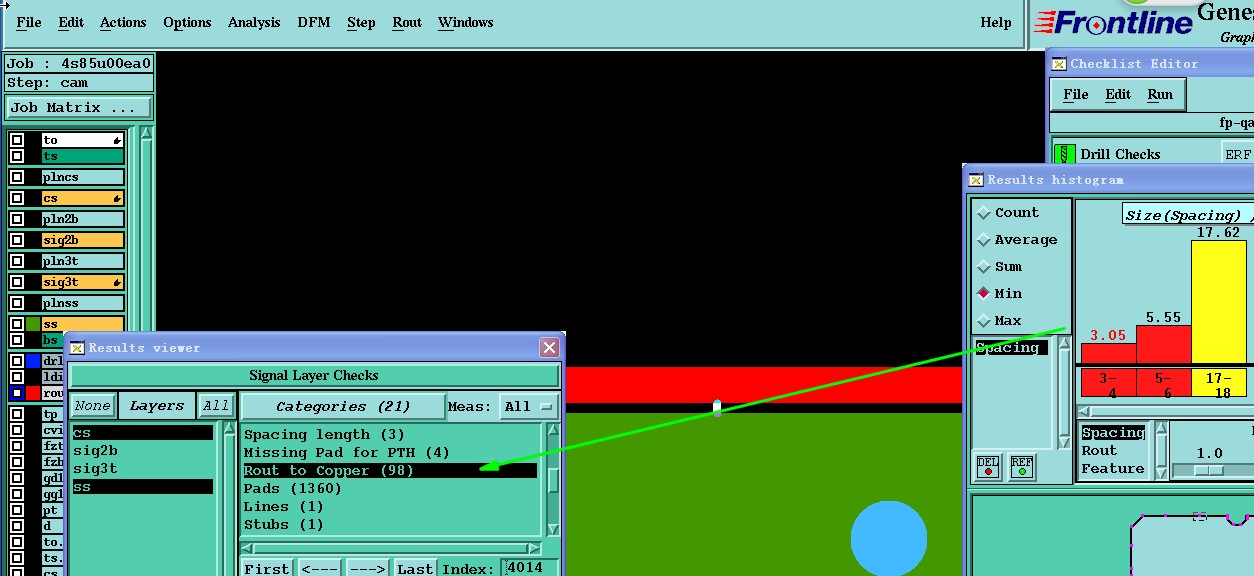Viewport: 1254px width, 576px height.
Task: Click the Last result button
Action: [415, 568]
